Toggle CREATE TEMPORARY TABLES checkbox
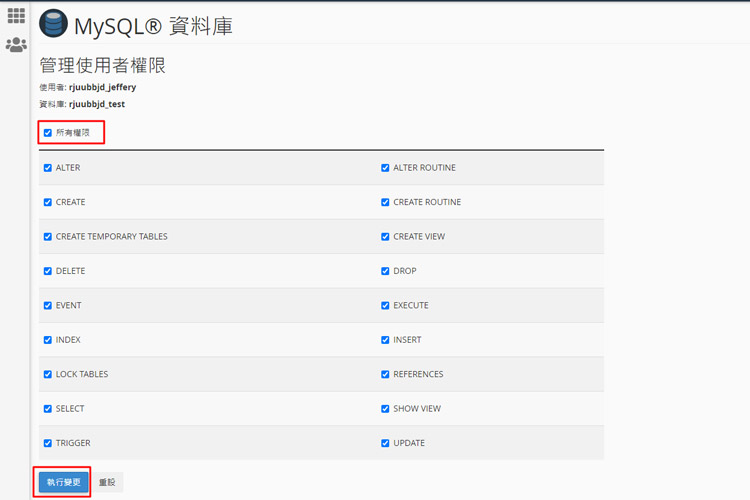 click(x=48, y=237)
